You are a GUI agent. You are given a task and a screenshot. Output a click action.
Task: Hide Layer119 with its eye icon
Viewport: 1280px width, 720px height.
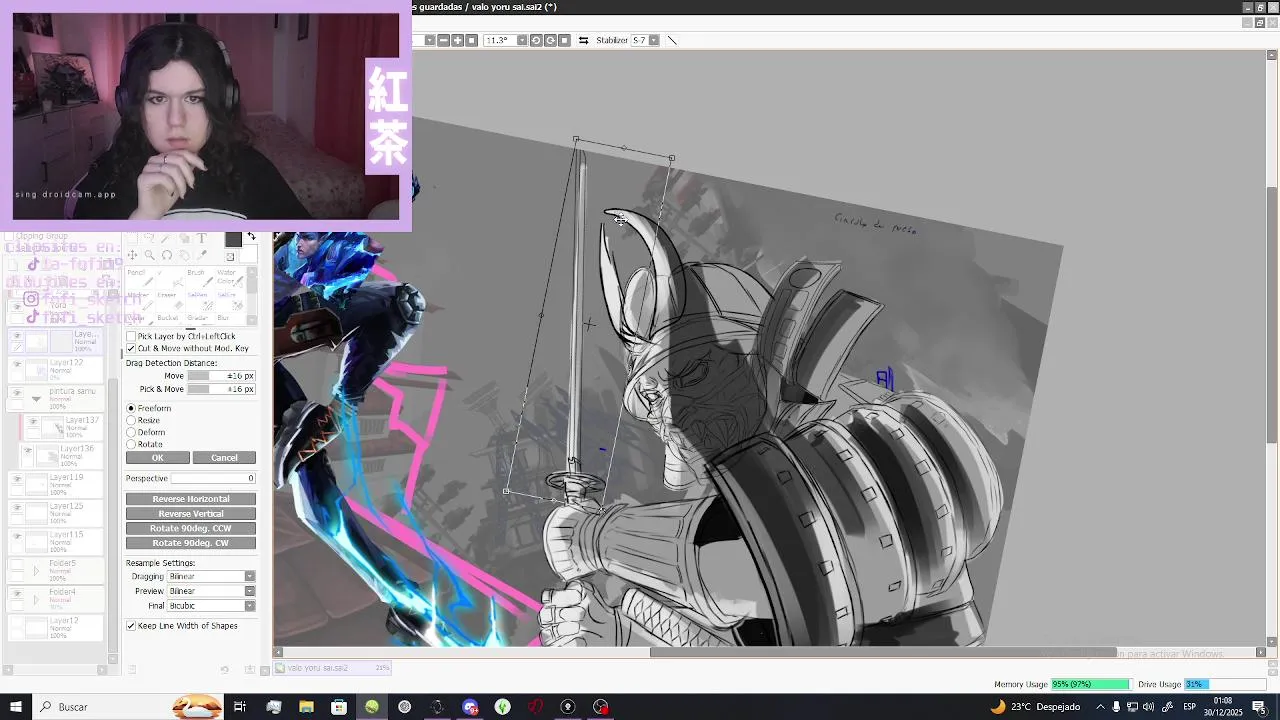pos(16,480)
